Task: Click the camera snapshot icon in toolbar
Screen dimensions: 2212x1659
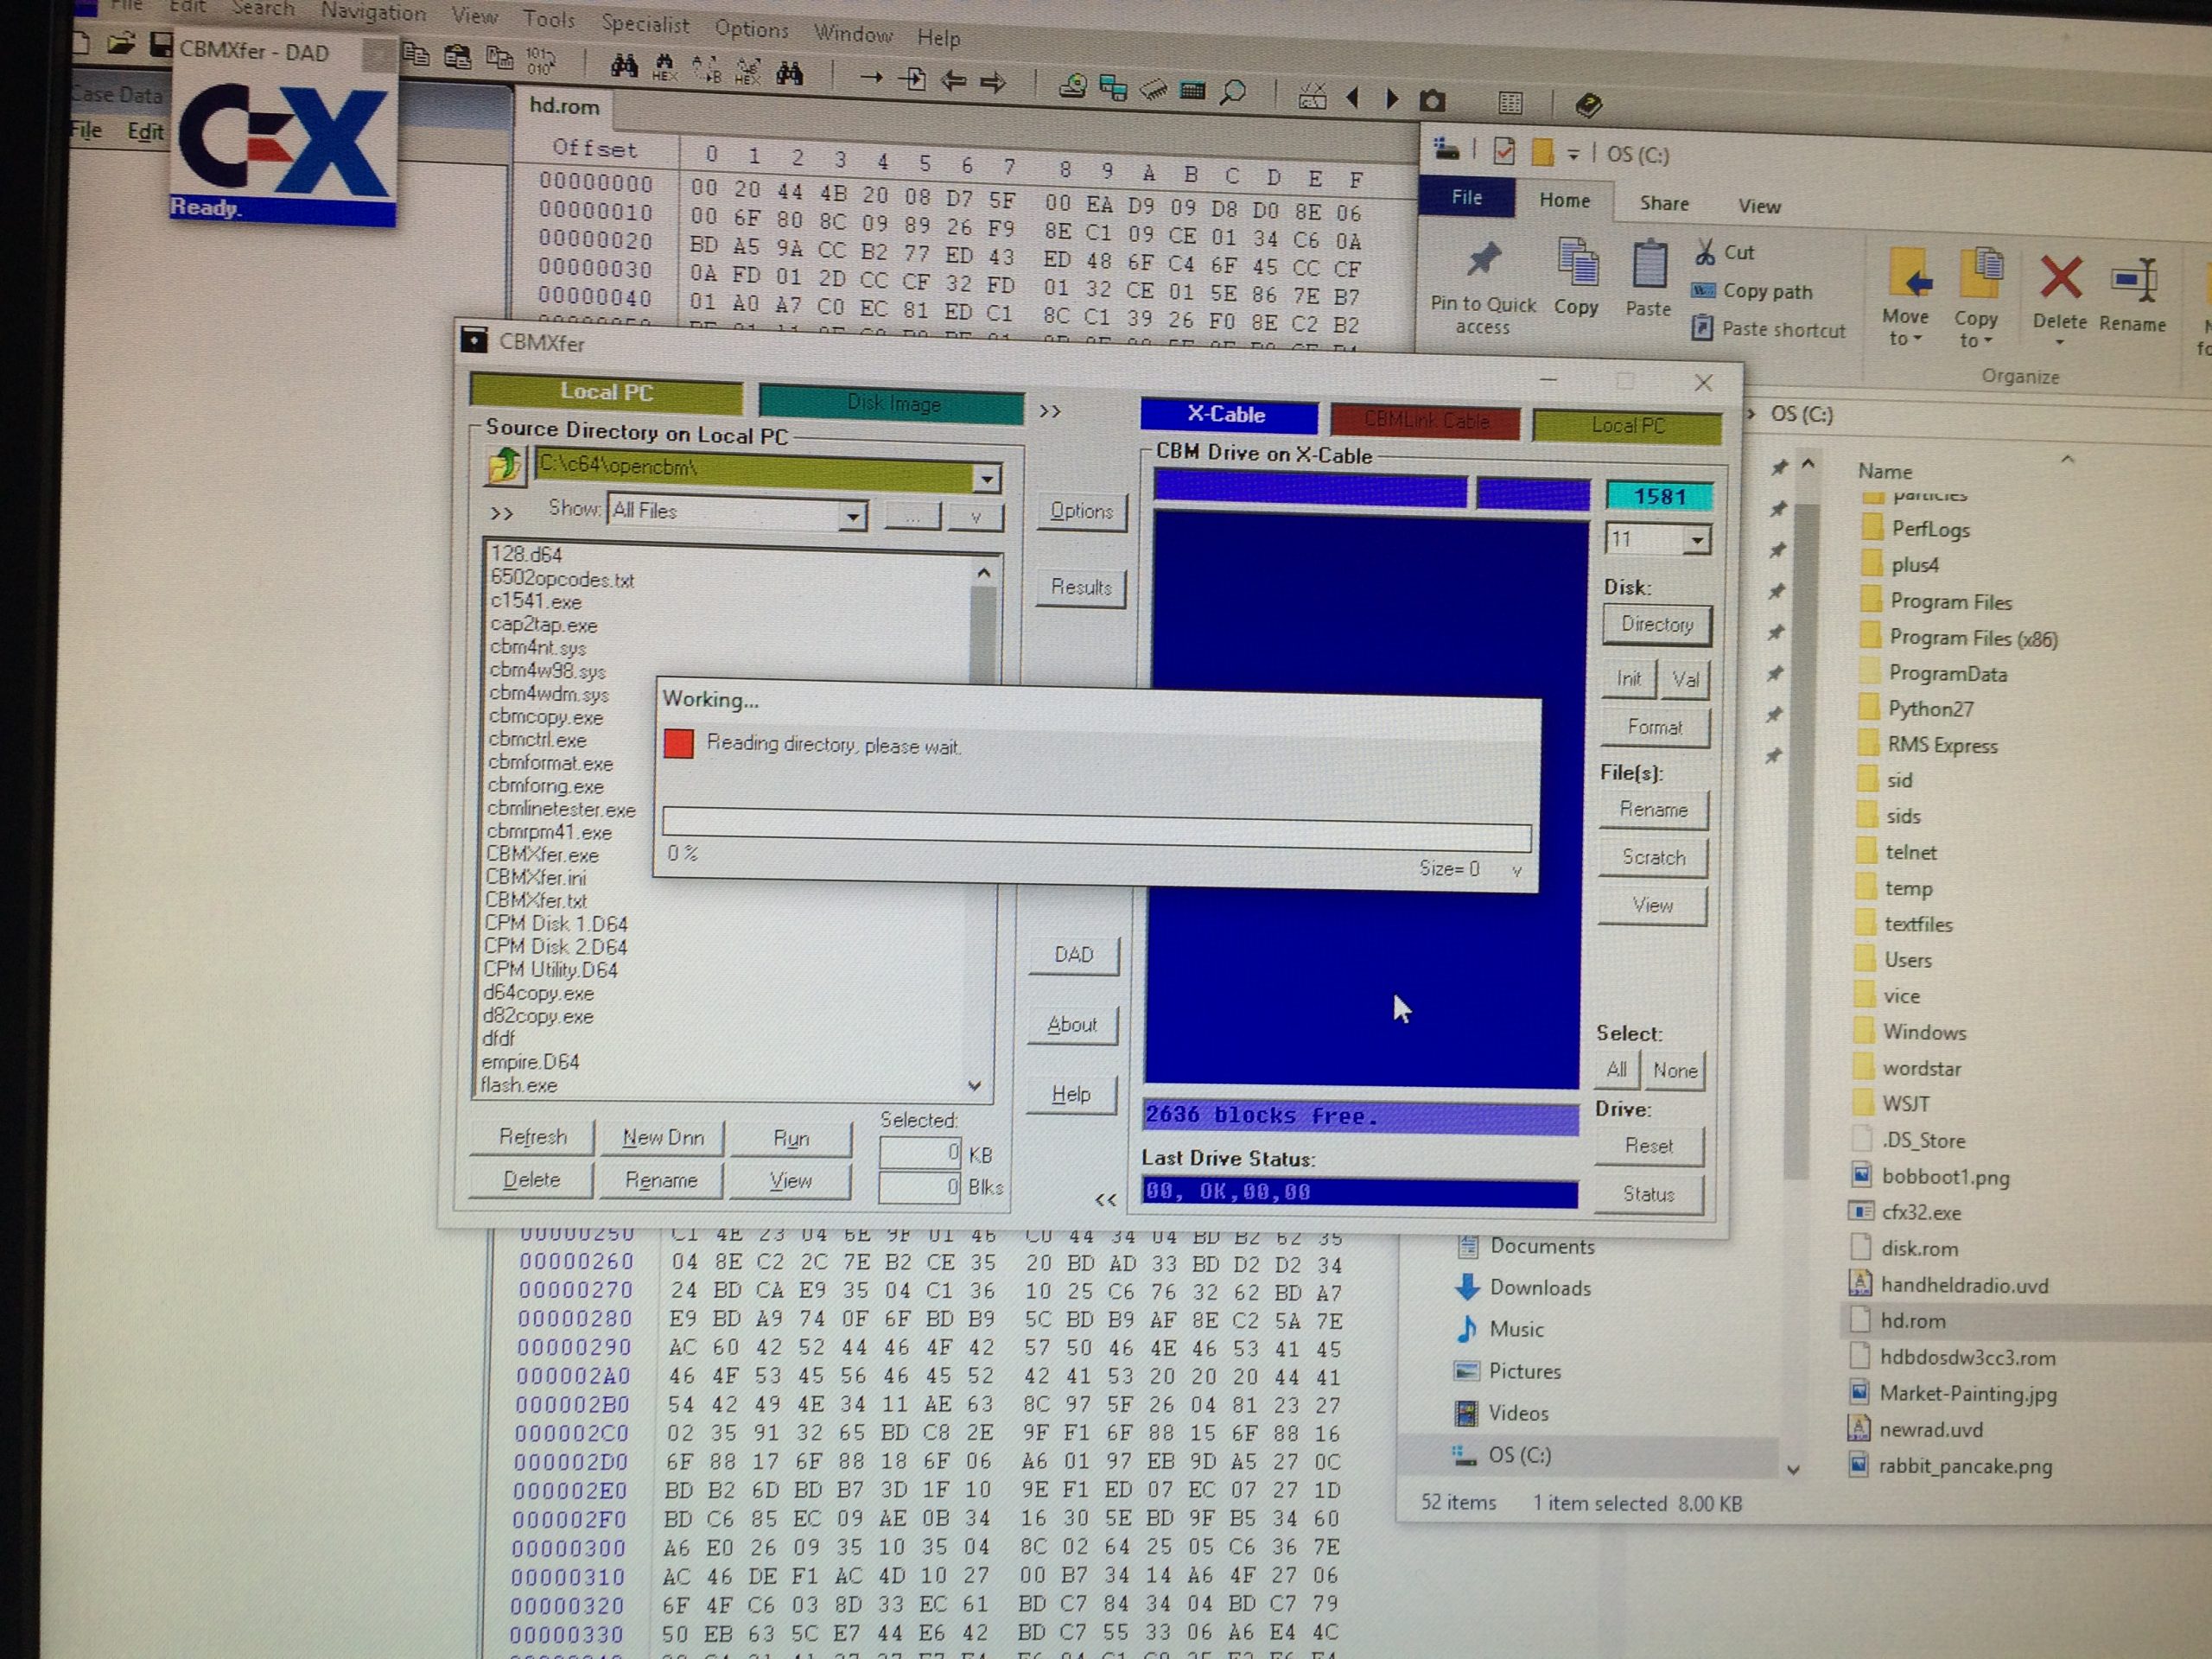Action: [1432, 100]
